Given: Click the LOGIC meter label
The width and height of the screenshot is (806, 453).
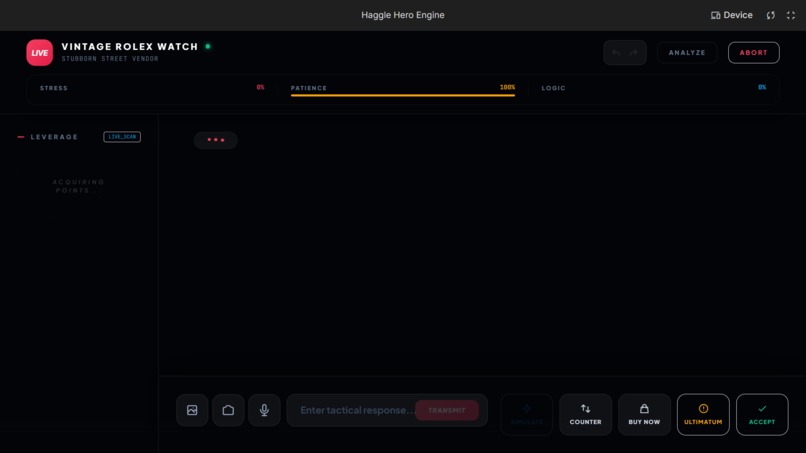Looking at the screenshot, I should 553,88.
